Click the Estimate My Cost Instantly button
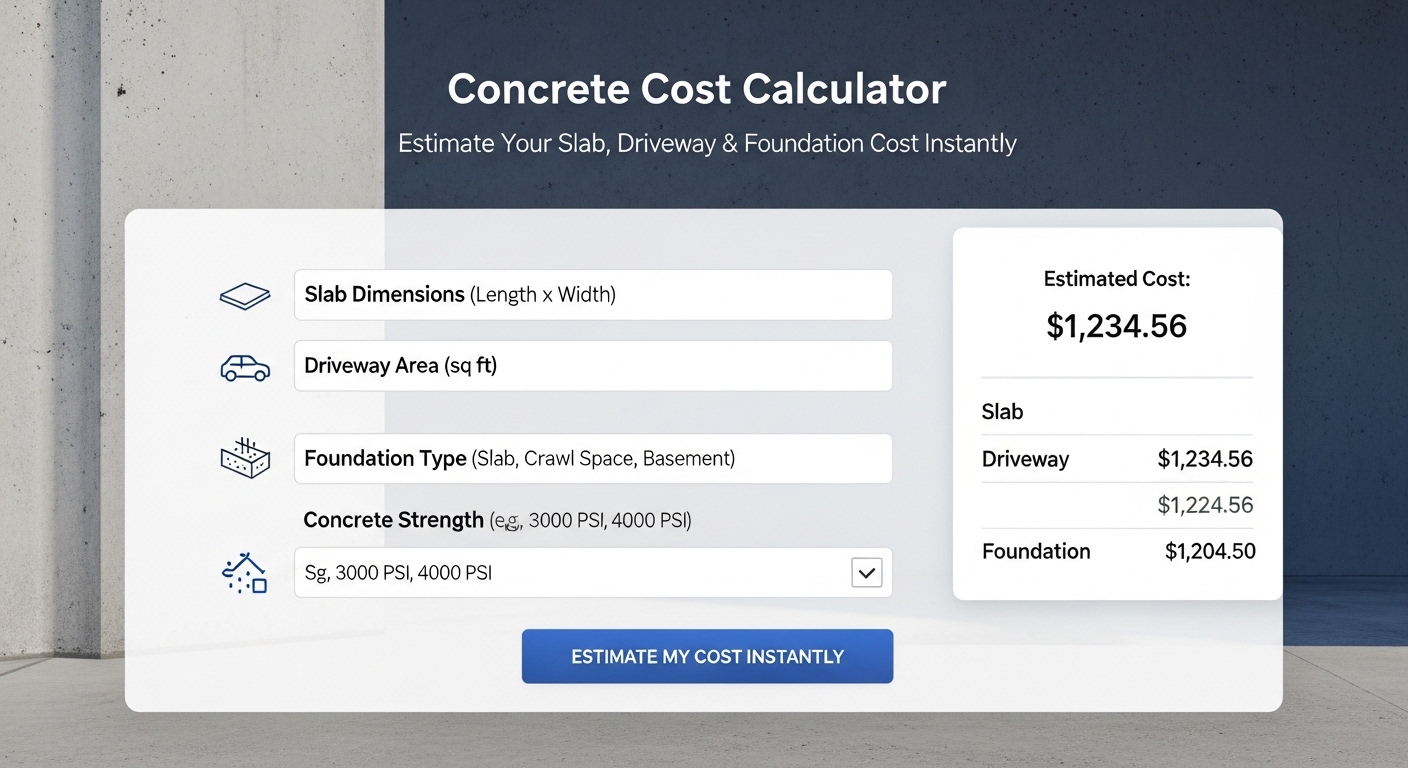1408x768 pixels. [707, 656]
